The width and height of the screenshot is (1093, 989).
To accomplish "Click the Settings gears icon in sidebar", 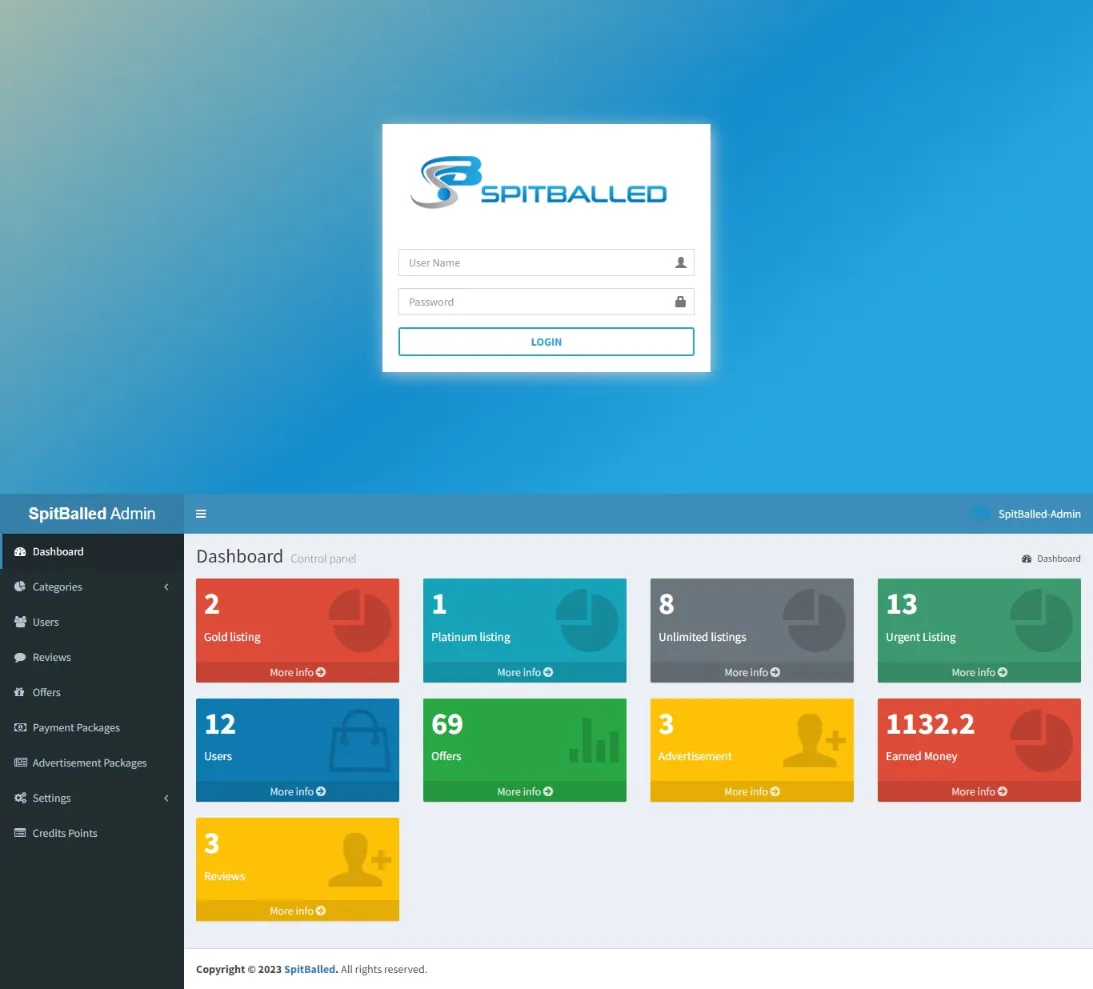I will click(20, 798).
